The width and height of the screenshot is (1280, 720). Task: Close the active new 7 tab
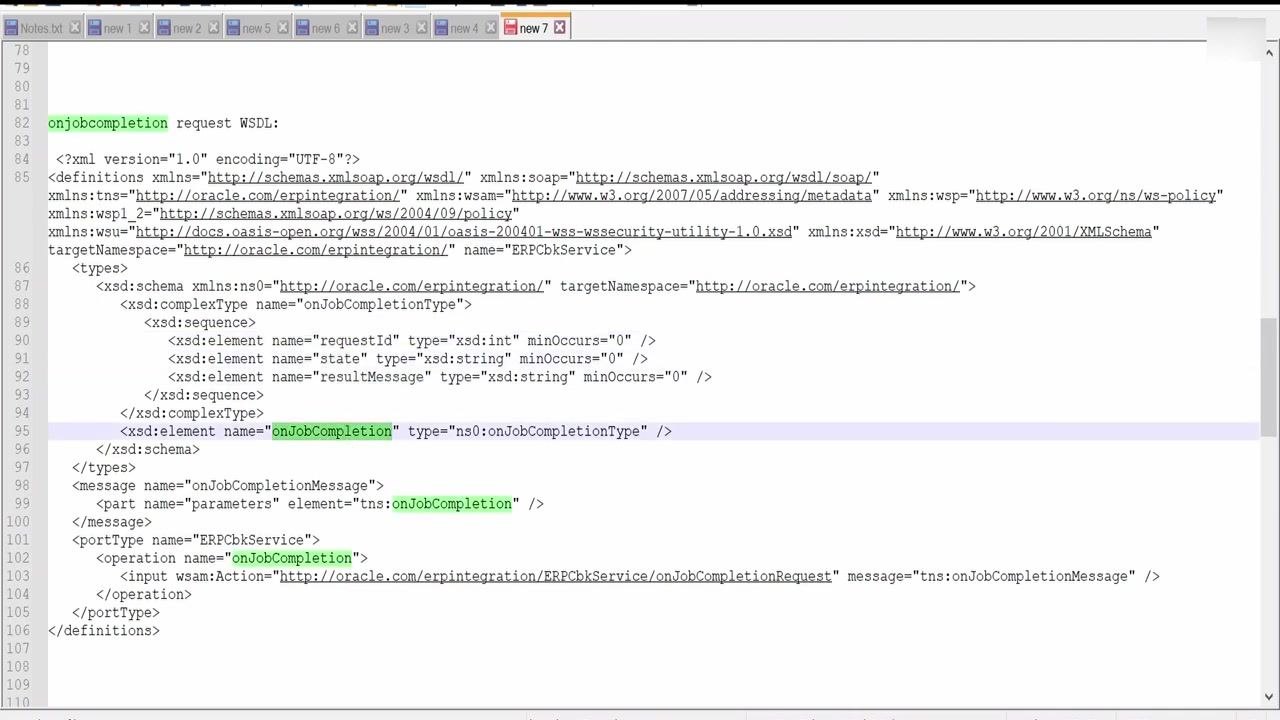coord(560,28)
